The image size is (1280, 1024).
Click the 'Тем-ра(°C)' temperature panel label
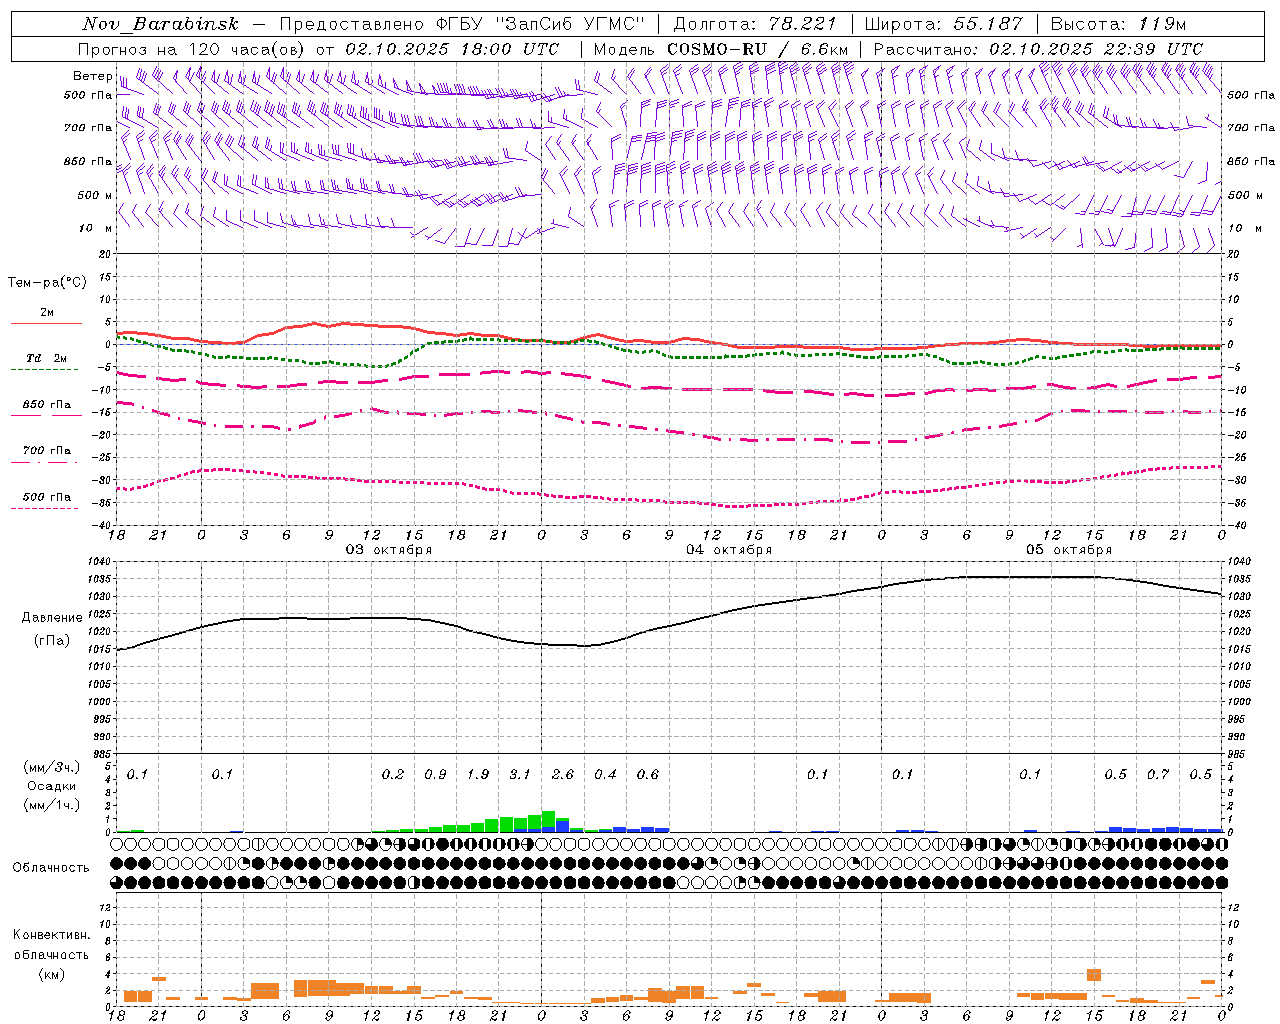(47, 283)
